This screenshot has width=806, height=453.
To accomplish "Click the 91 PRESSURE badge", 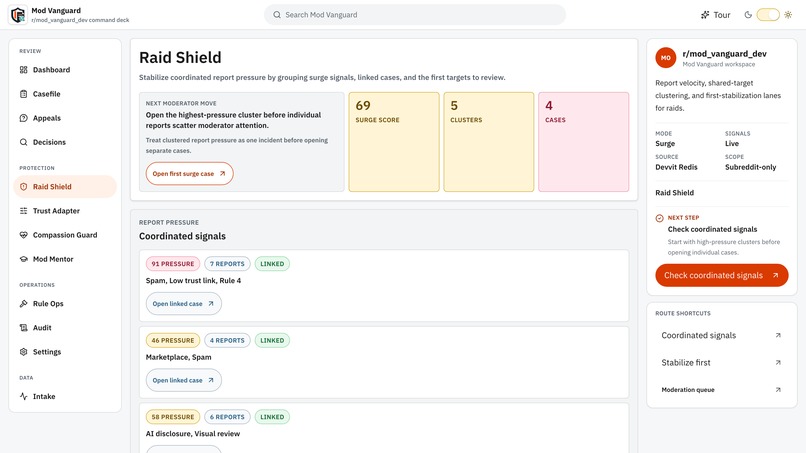I will (173, 264).
